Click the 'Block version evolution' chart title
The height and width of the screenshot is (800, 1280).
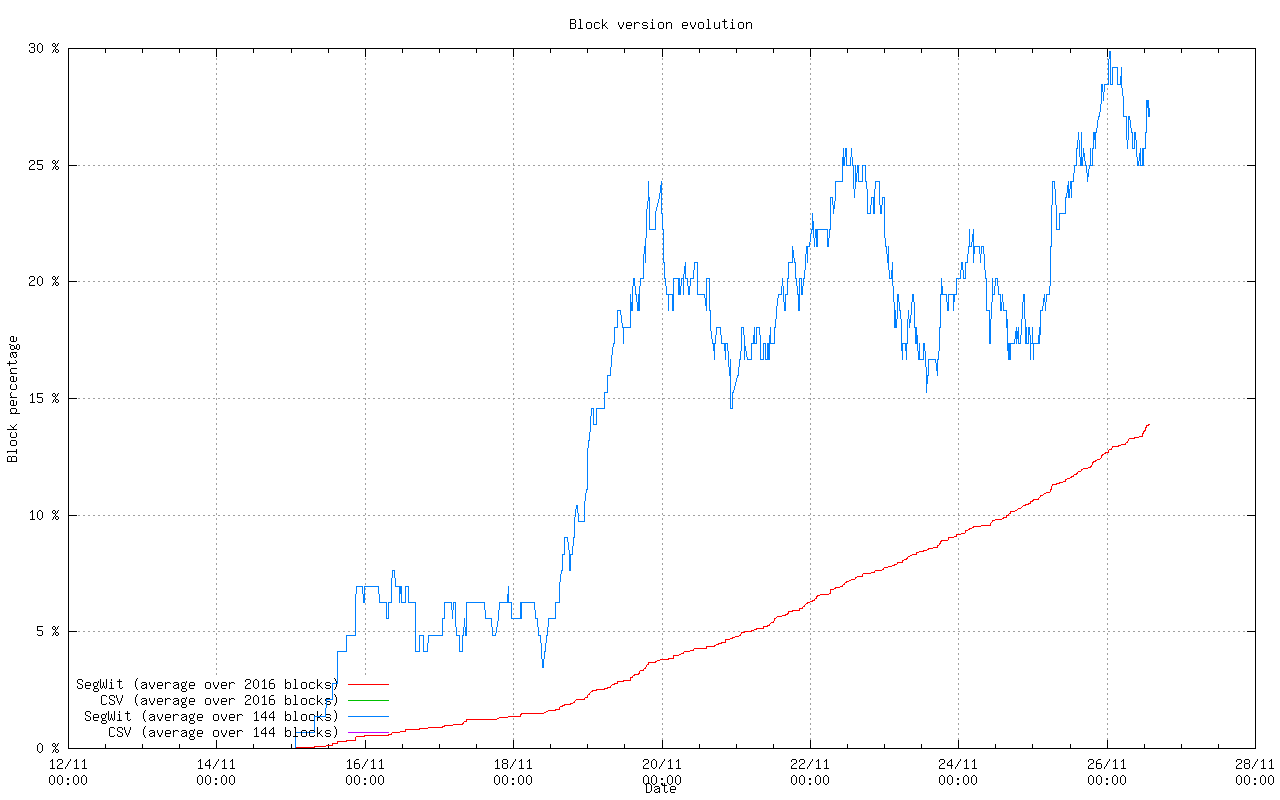660,24
